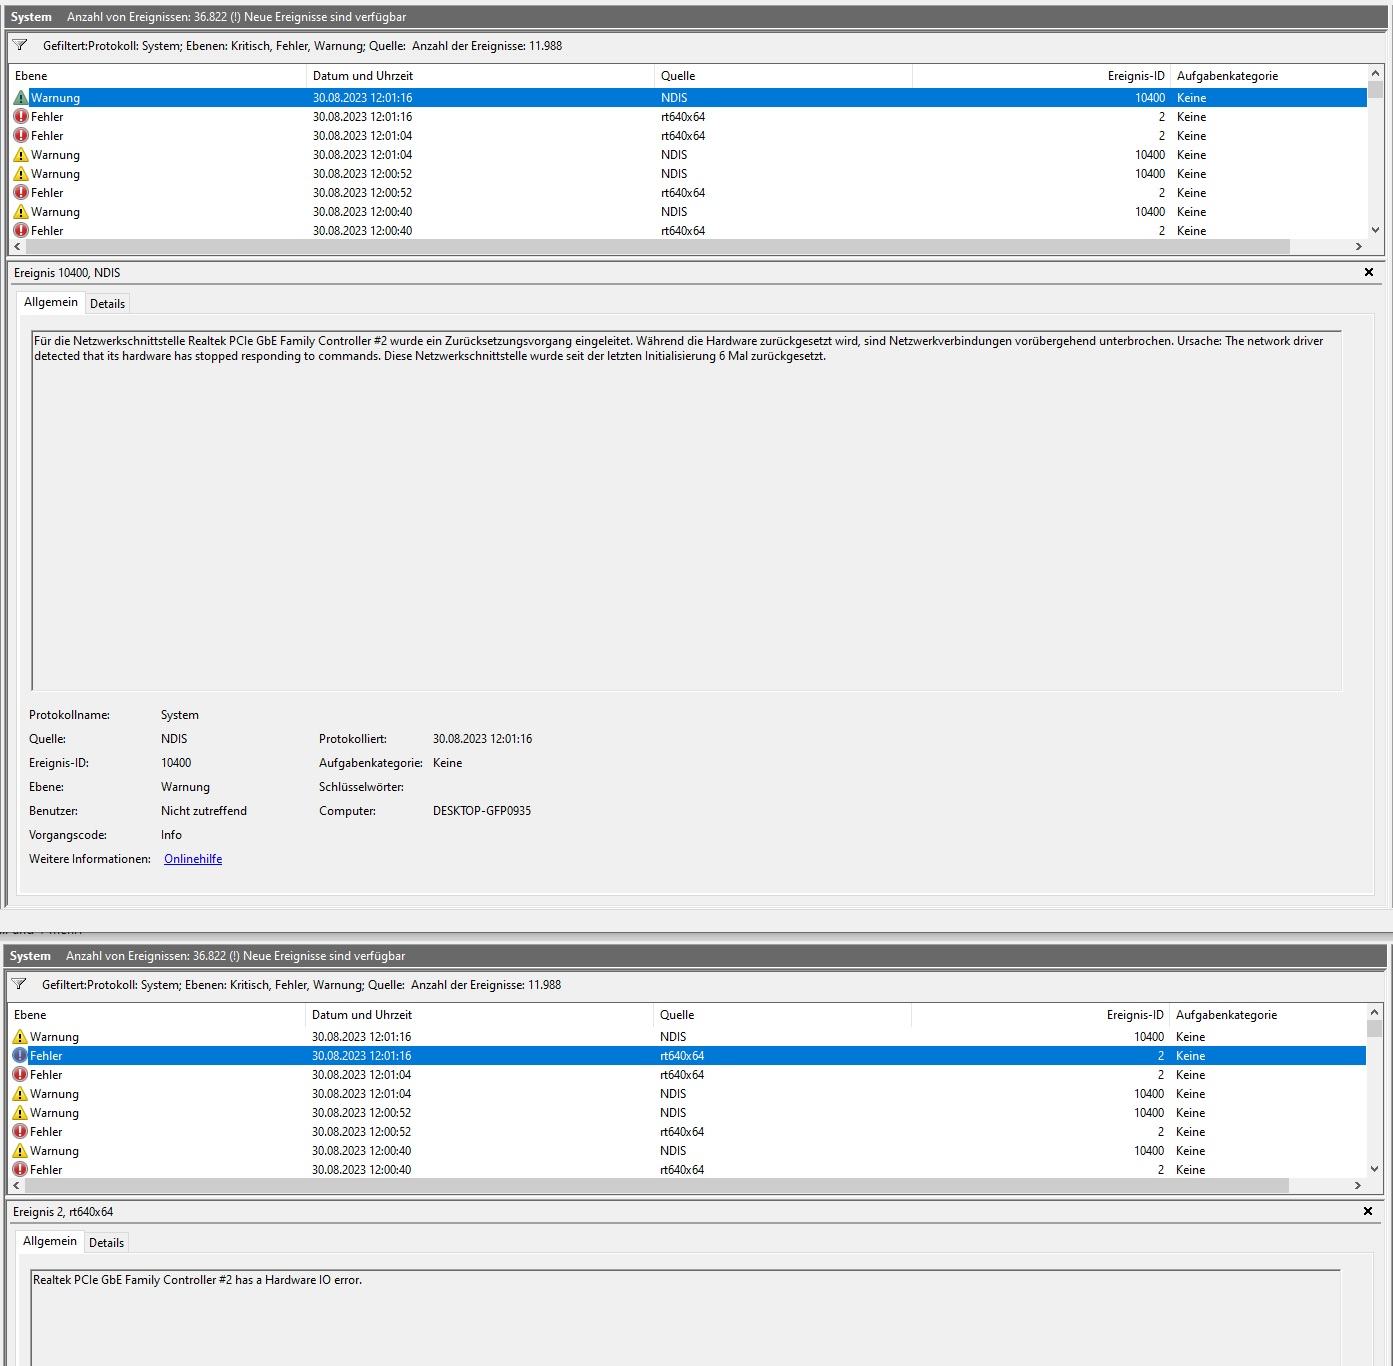Sort by Aufgabenkategorie column in lower list
Screen dimensions: 1393x1366
[1267, 1015]
